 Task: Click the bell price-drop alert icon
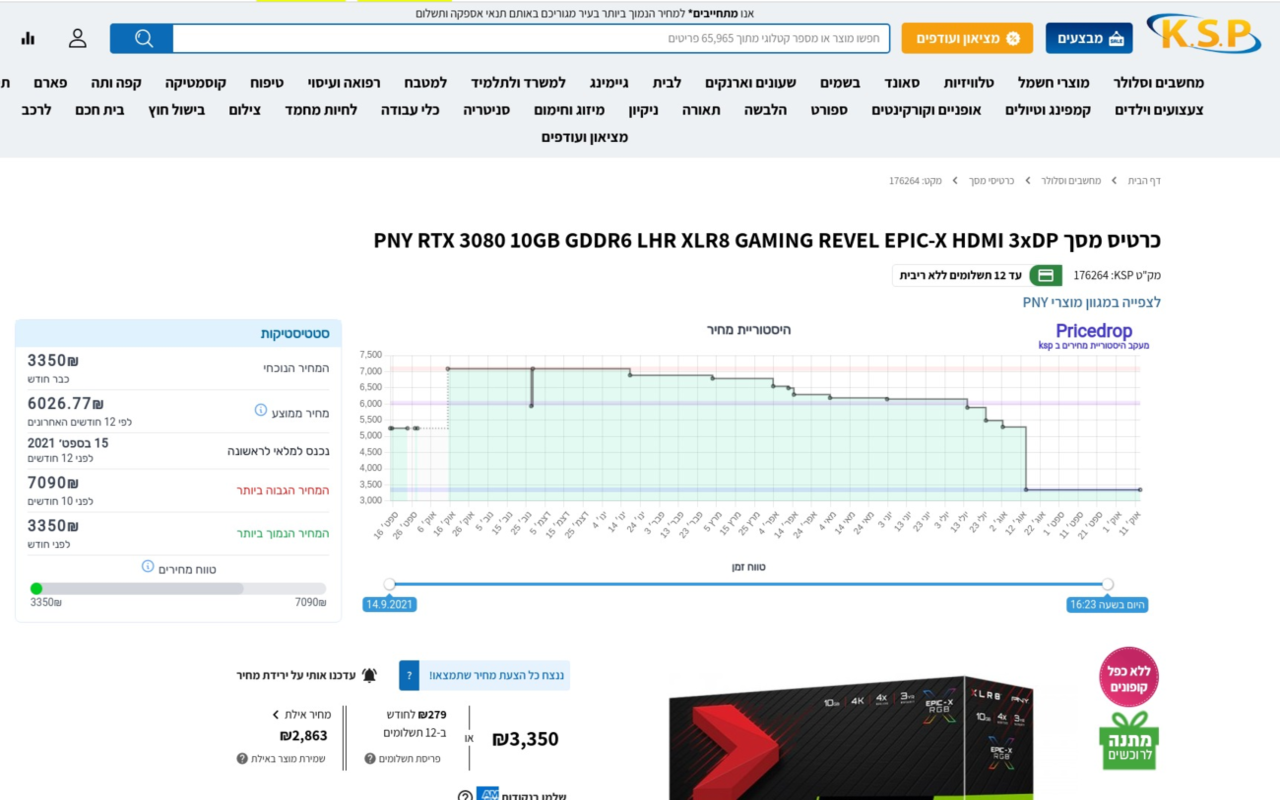click(369, 675)
